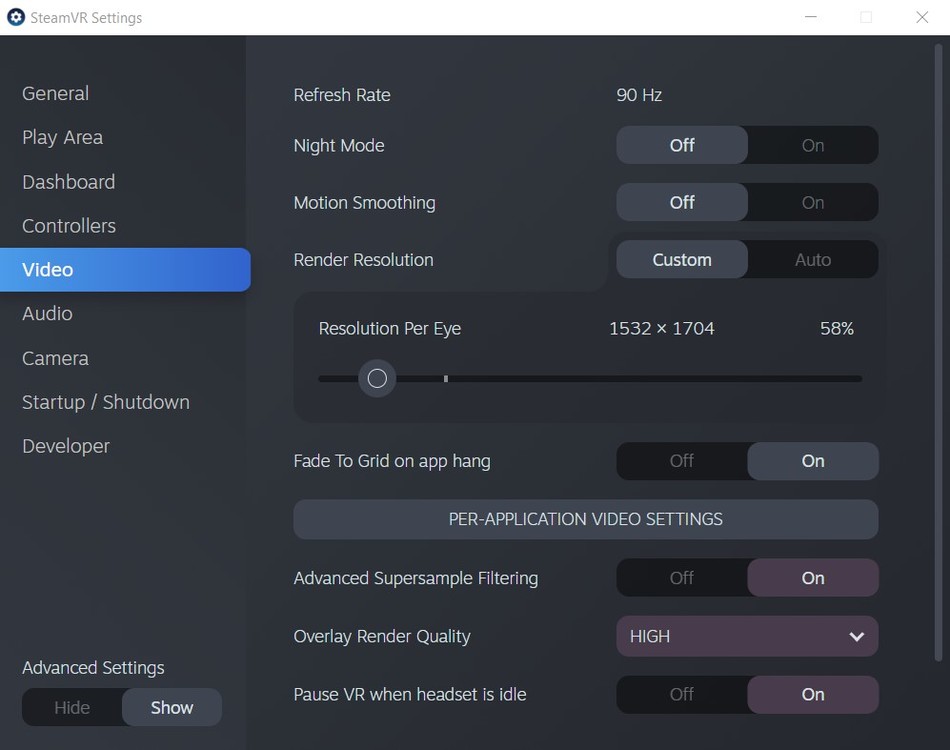Close the SteamVR Settings window

(922, 17)
